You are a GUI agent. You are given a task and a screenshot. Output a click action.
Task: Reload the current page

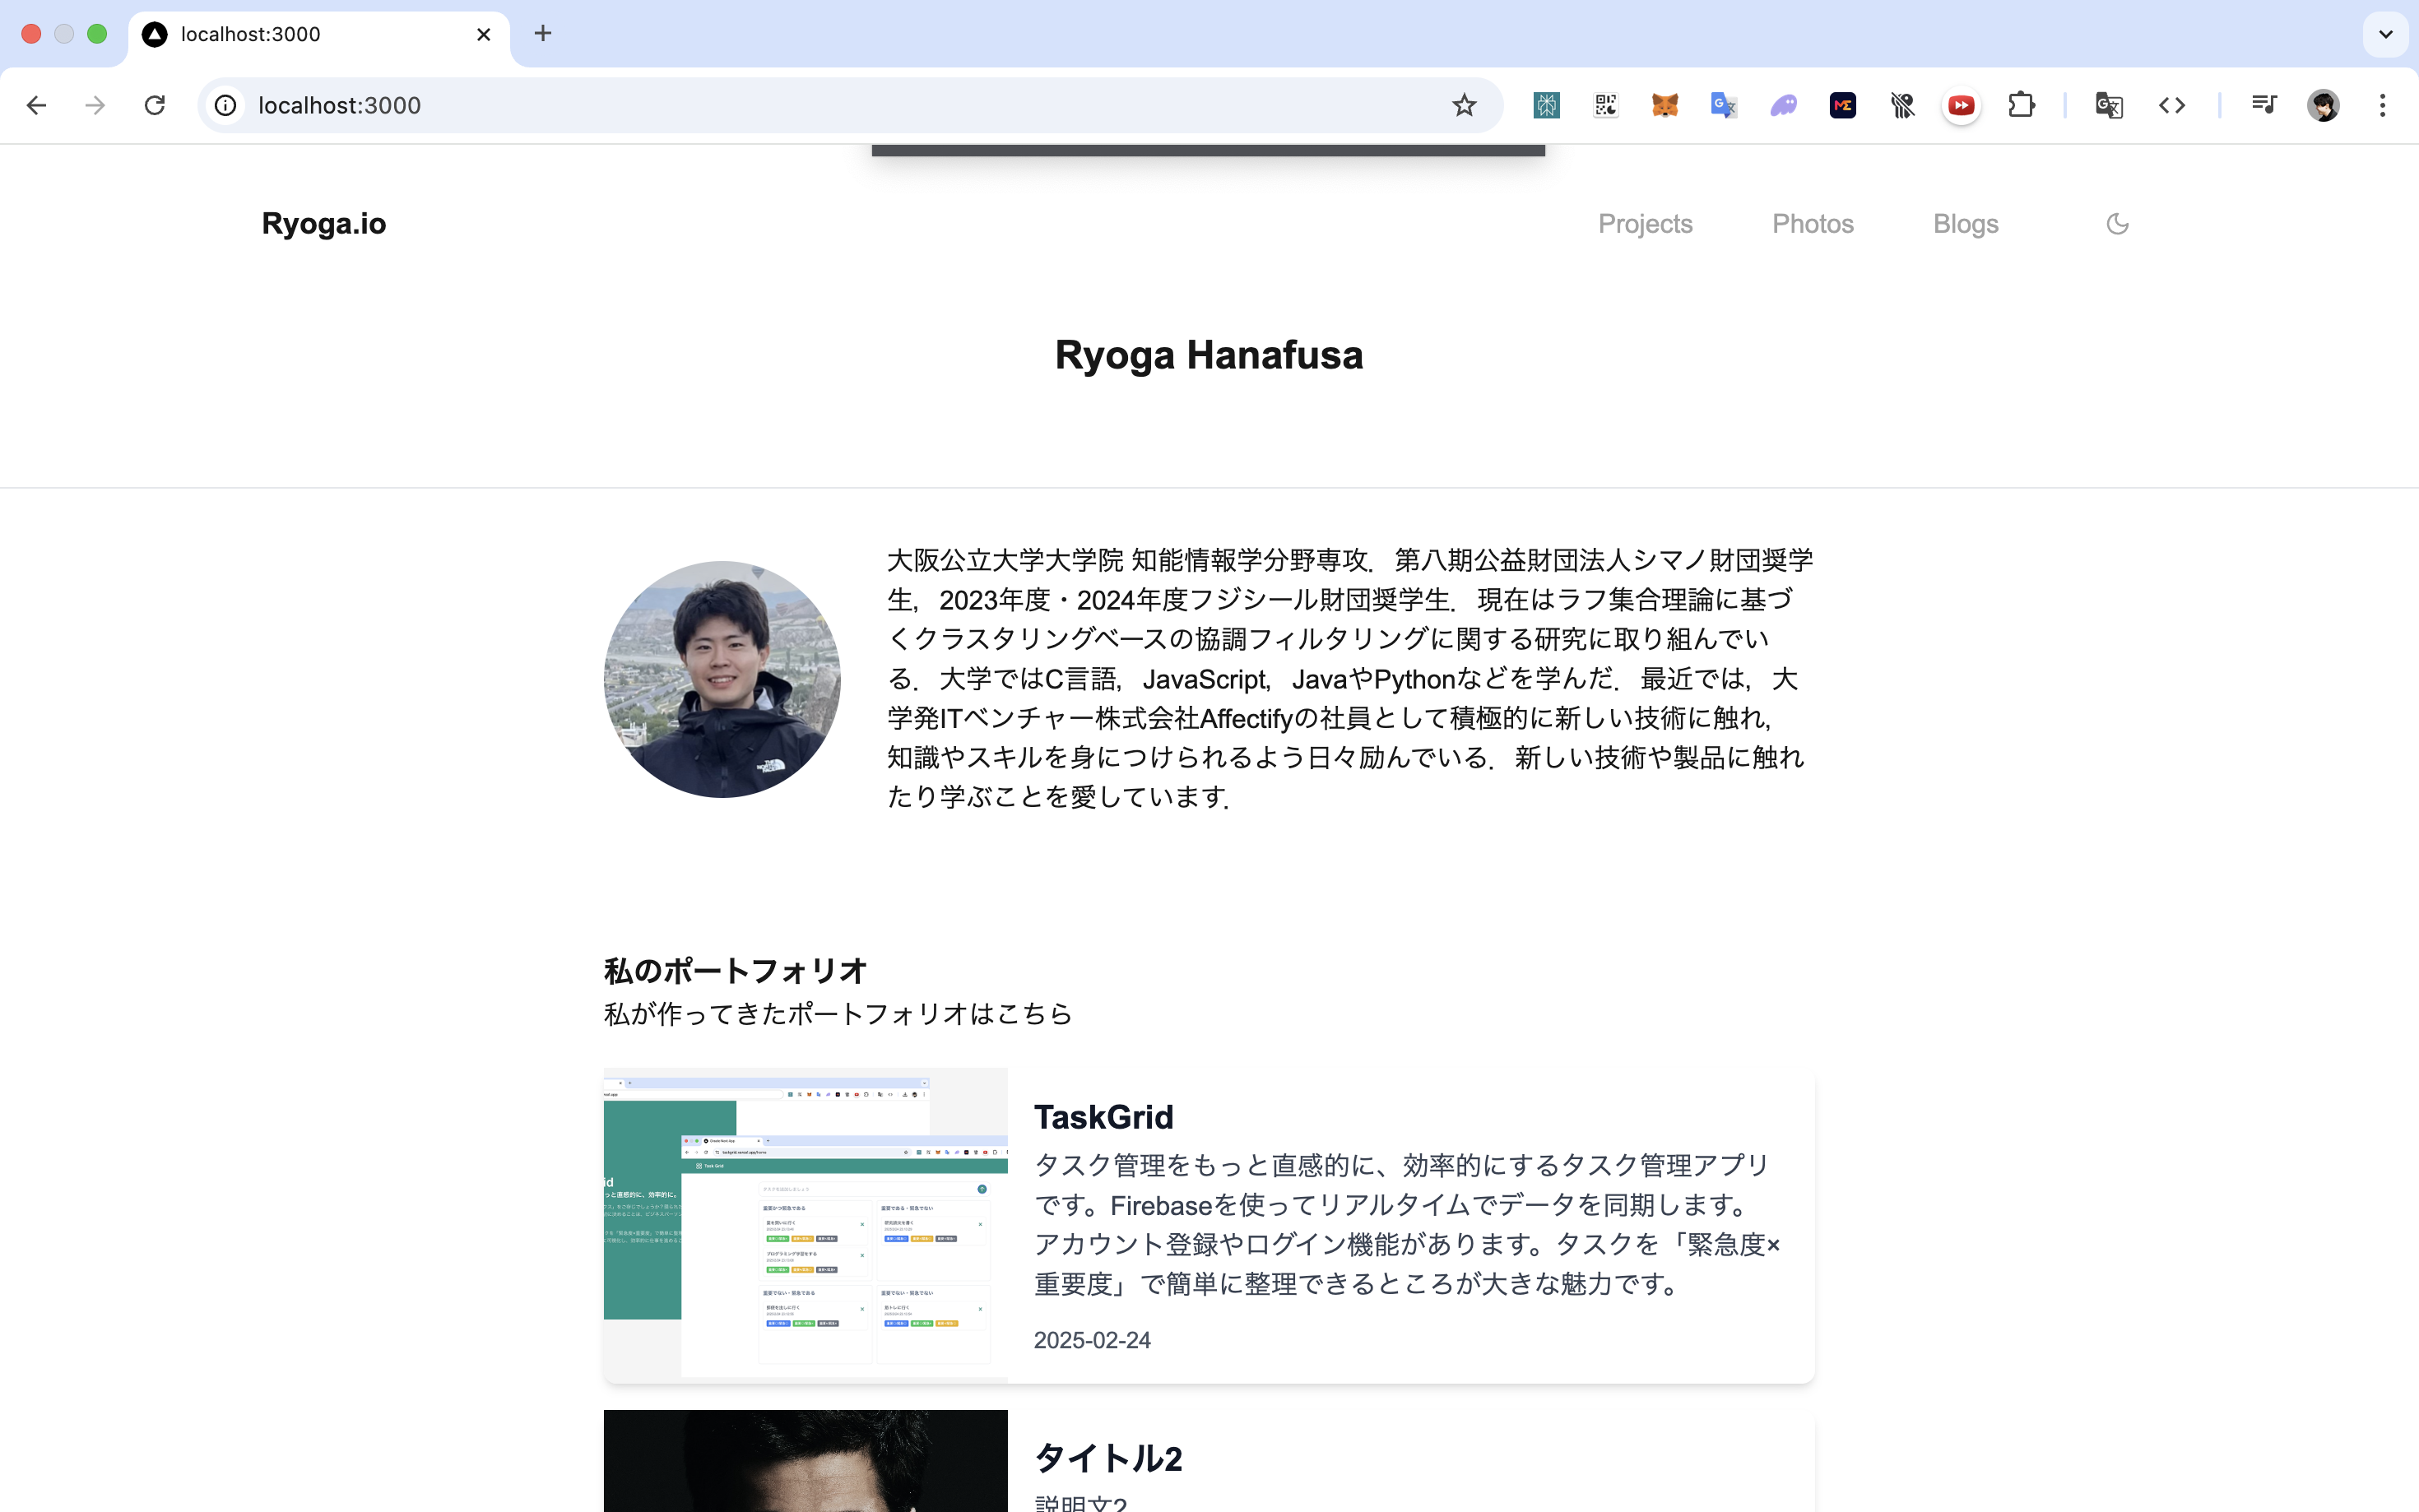(x=155, y=105)
